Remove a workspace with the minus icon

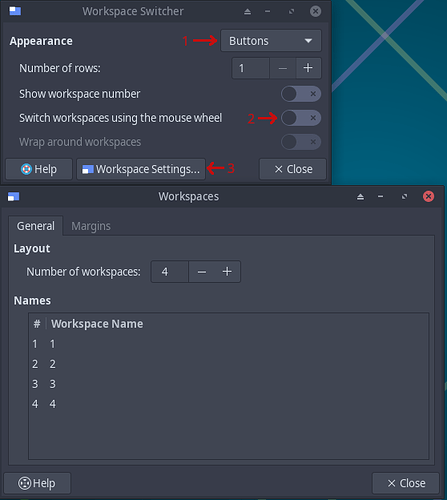click(x=202, y=272)
